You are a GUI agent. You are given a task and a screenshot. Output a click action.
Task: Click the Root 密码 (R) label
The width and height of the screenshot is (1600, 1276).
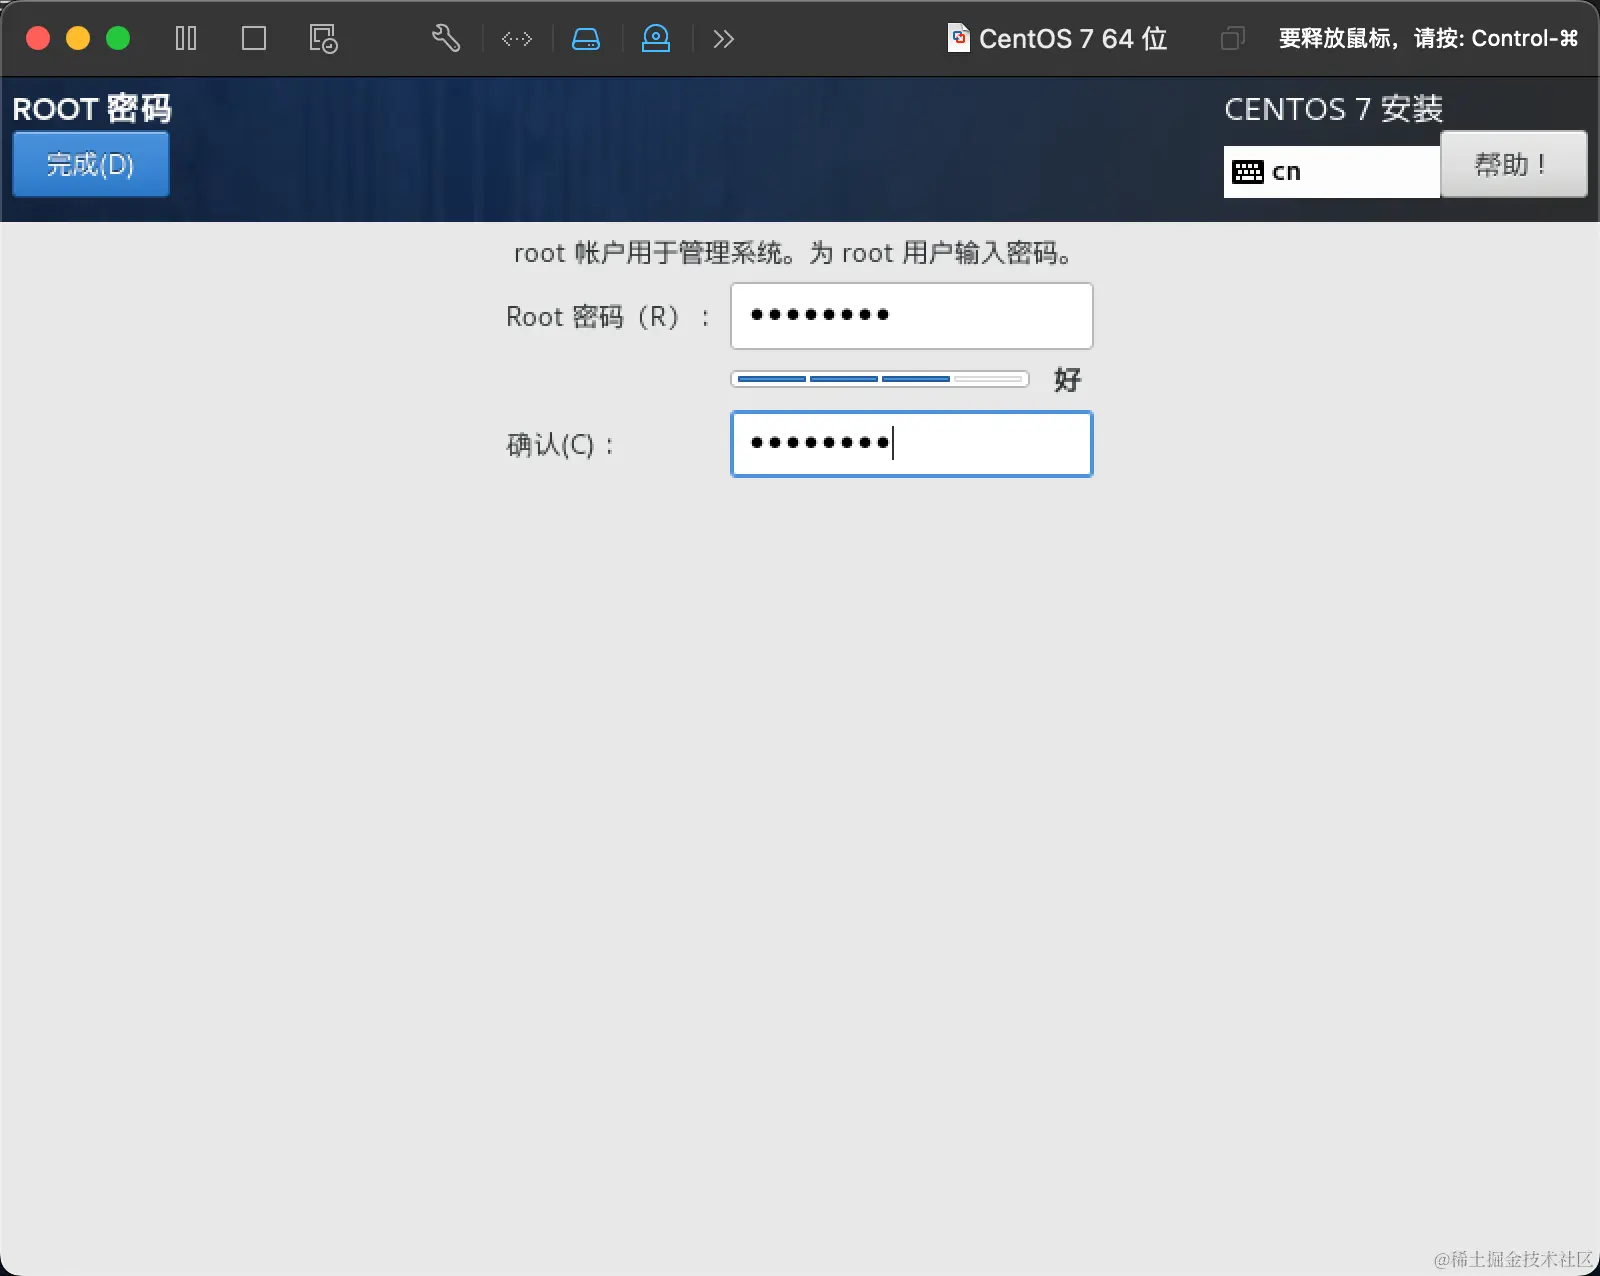608,317
